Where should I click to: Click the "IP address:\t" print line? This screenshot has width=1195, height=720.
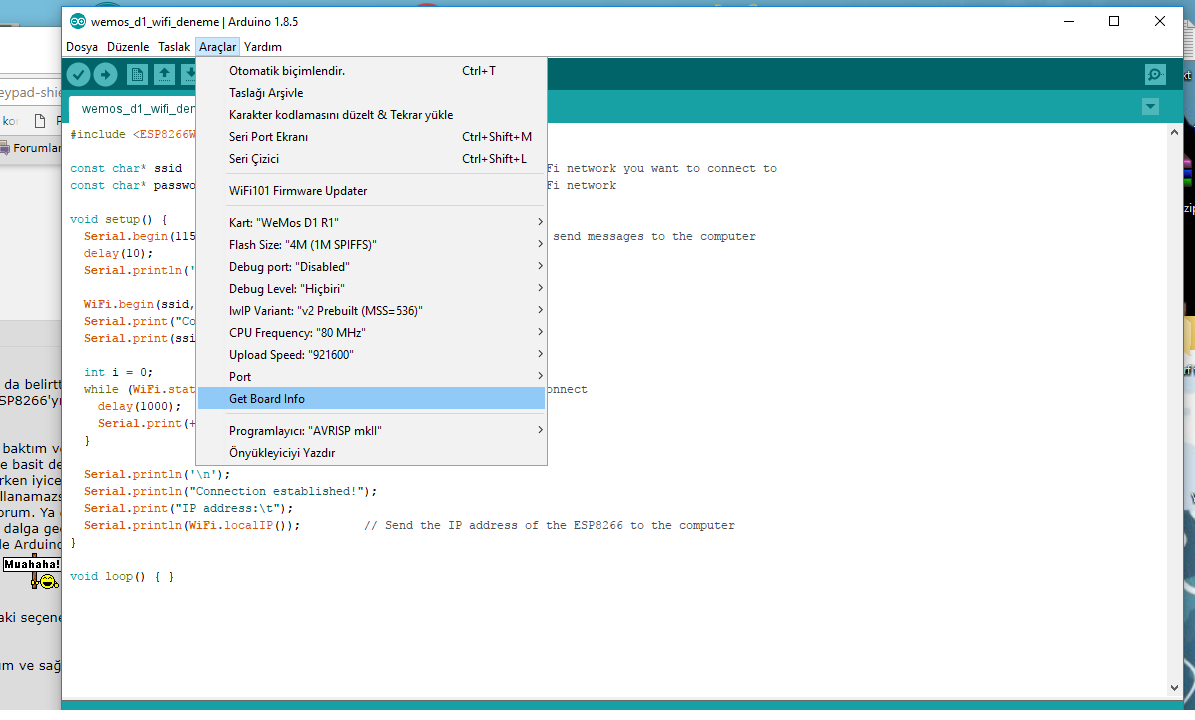188,508
